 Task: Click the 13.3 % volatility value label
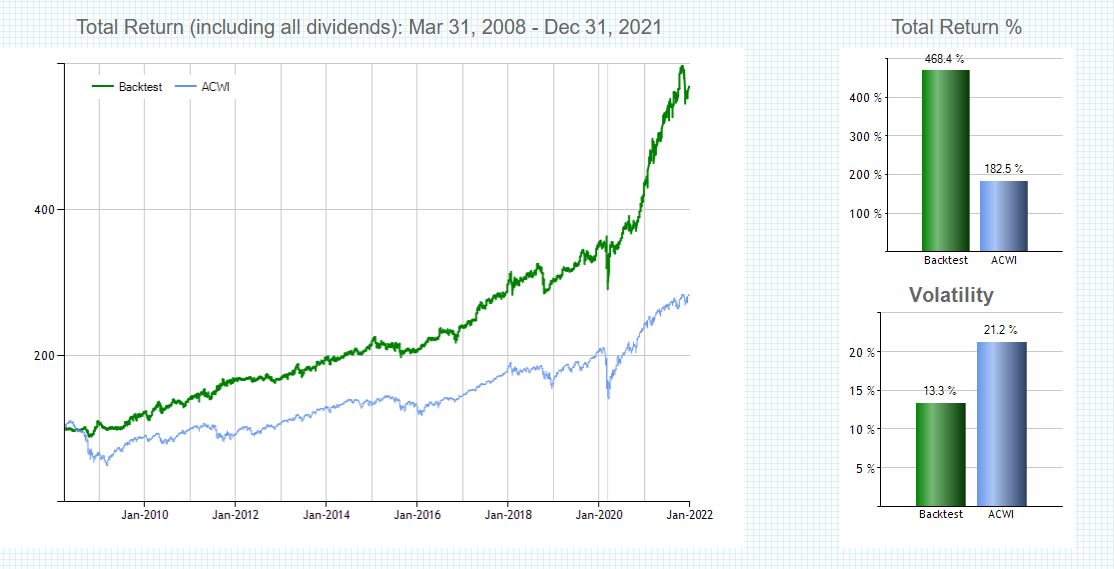939,391
